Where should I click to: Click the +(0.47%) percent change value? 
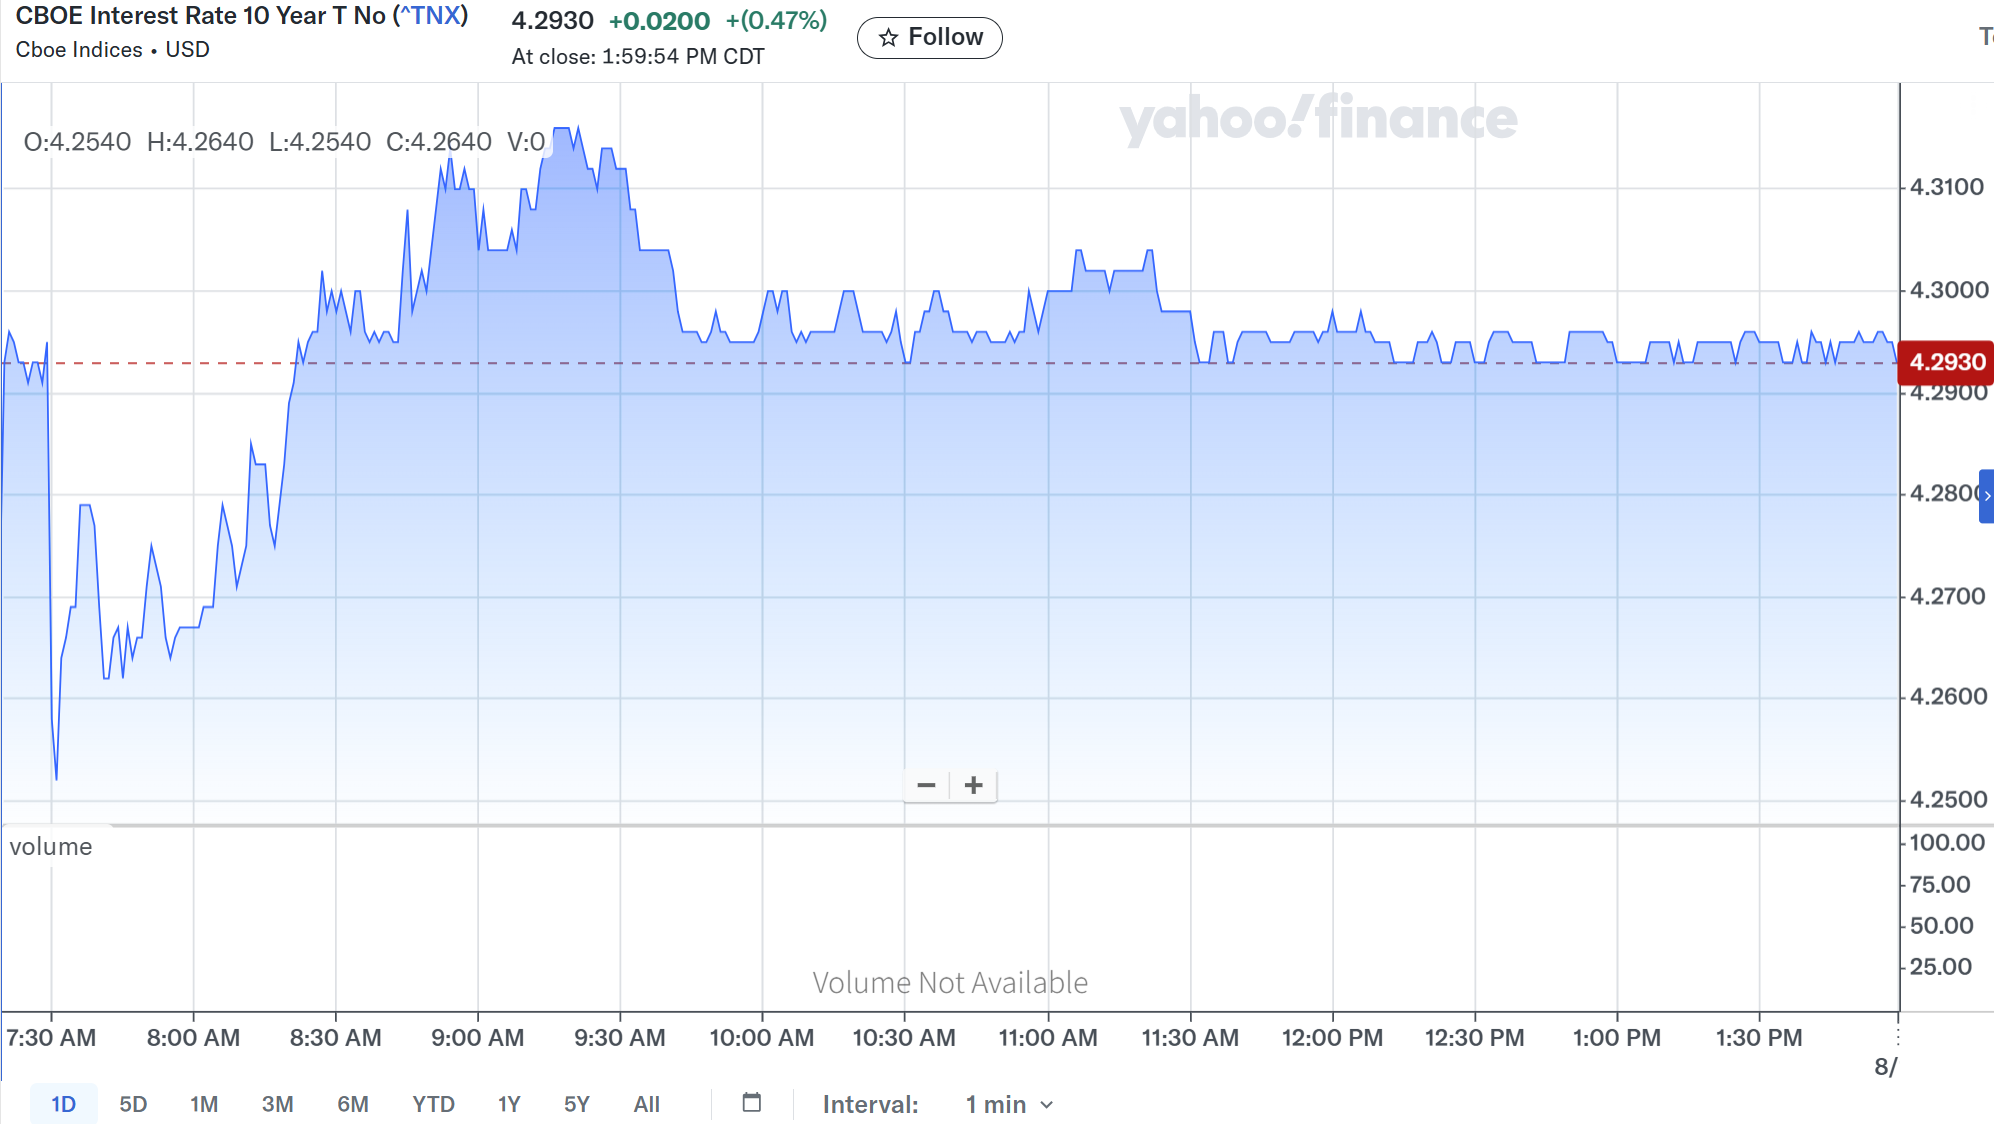(x=777, y=21)
